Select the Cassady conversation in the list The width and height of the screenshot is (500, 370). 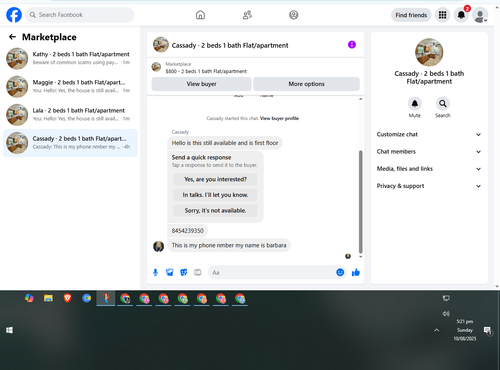(x=70, y=143)
